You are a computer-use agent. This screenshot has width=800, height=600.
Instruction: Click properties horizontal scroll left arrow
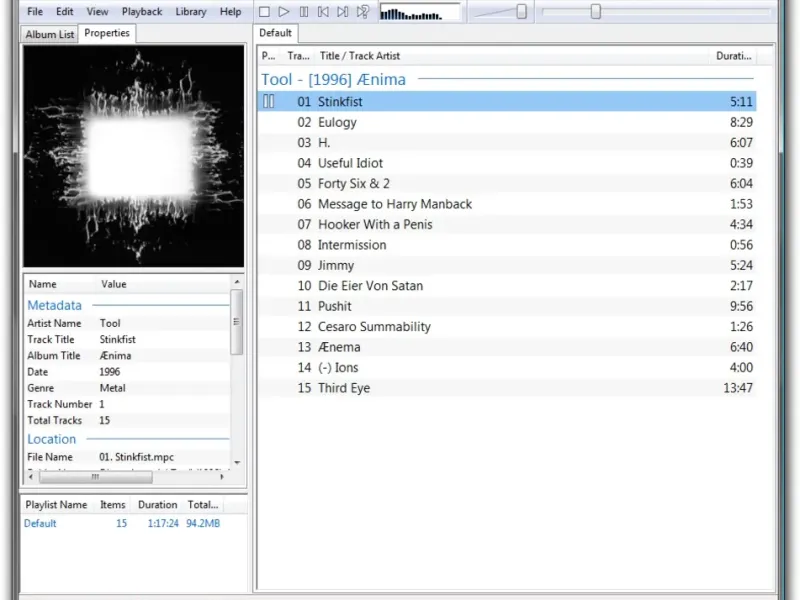(31, 477)
